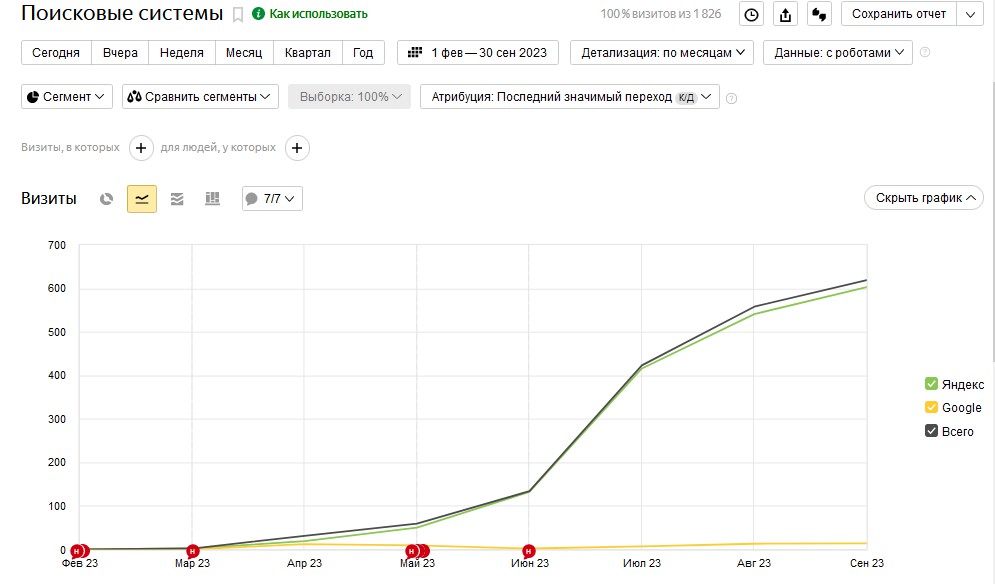Screen dimensions: 995x584
Task: Open Детализация: по месяцам dropdown
Action: pyautogui.click(x=662, y=53)
